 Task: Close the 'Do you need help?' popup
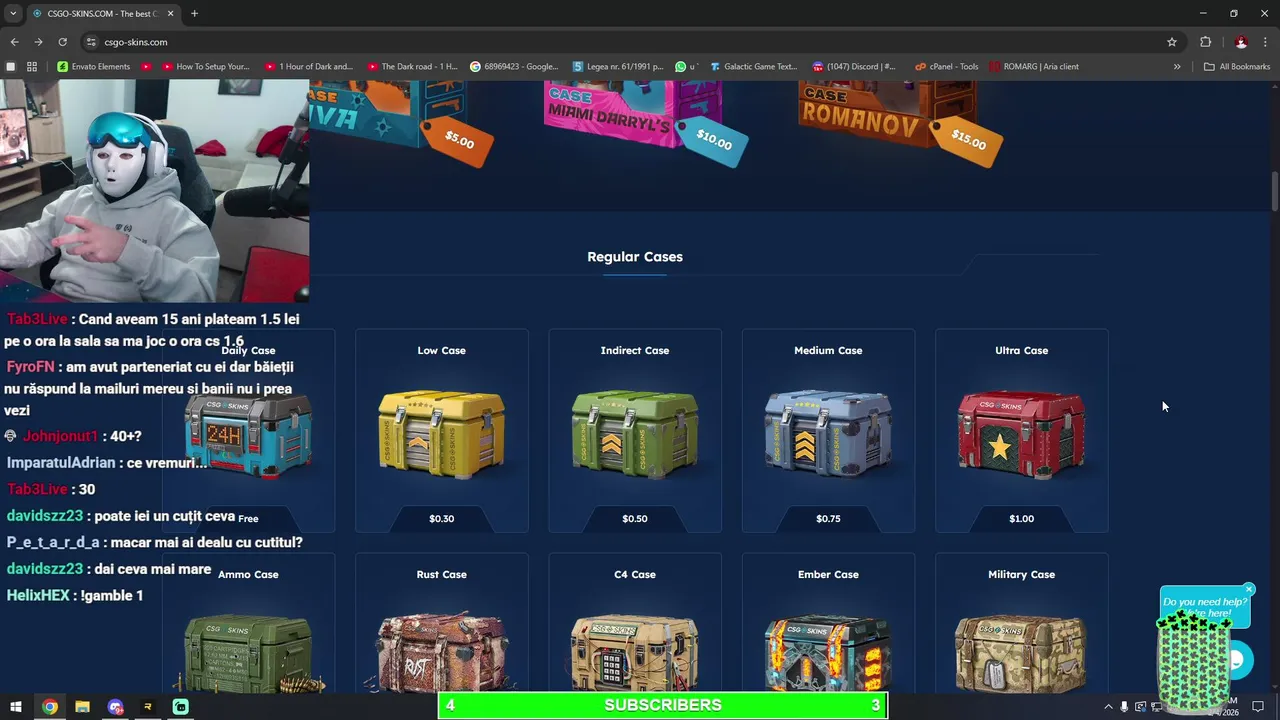(x=1249, y=589)
